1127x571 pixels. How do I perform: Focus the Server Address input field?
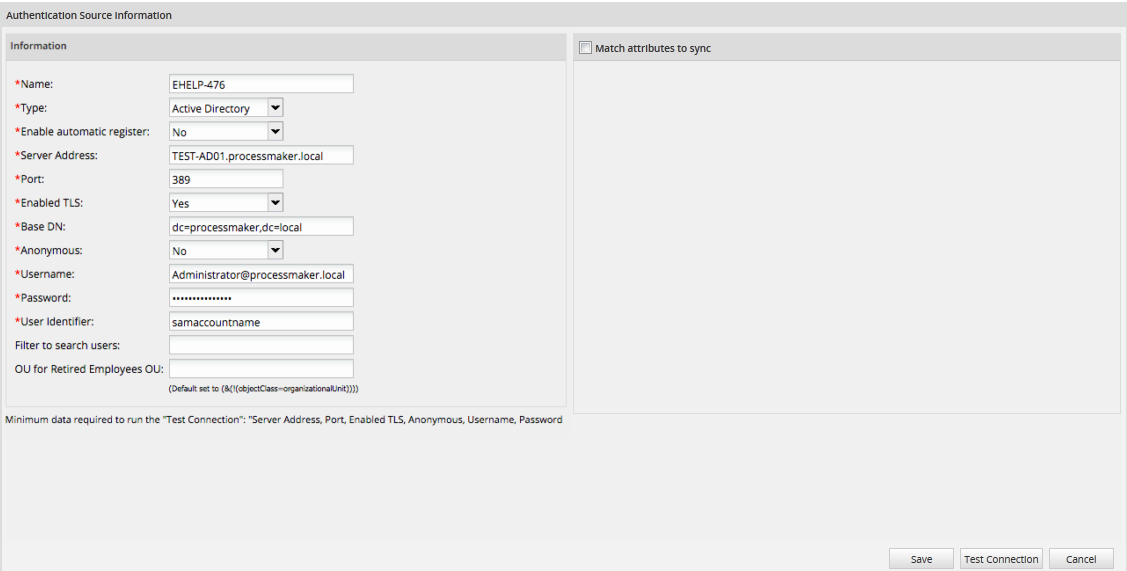point(261,156)
